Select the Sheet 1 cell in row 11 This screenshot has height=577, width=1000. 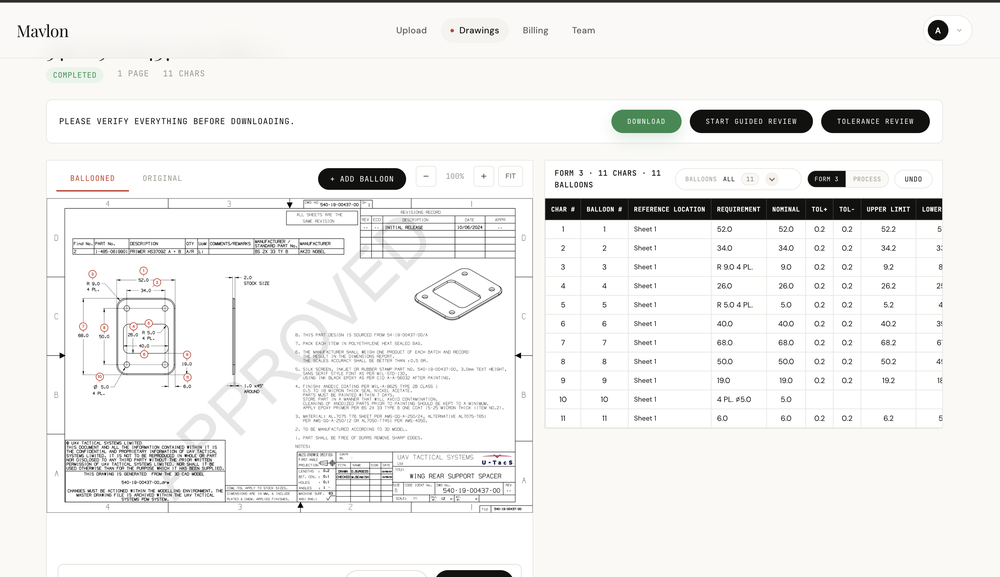(x=669, y=418)
